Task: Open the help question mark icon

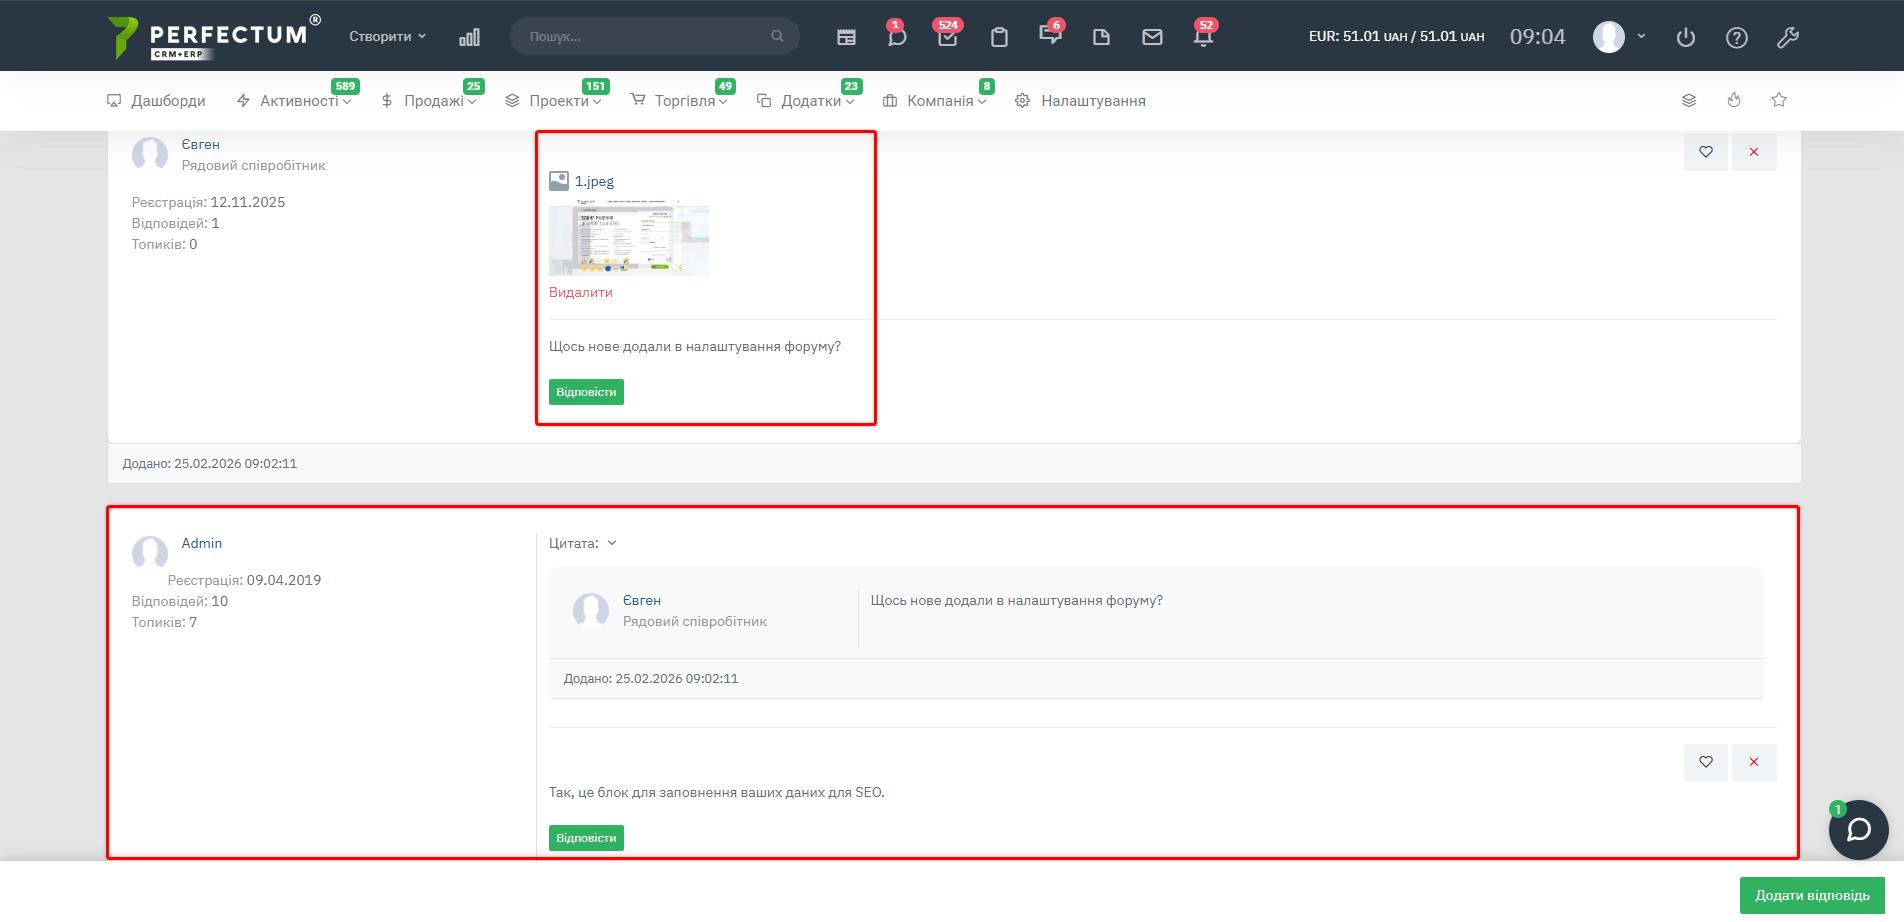Action: (1737, 37)
